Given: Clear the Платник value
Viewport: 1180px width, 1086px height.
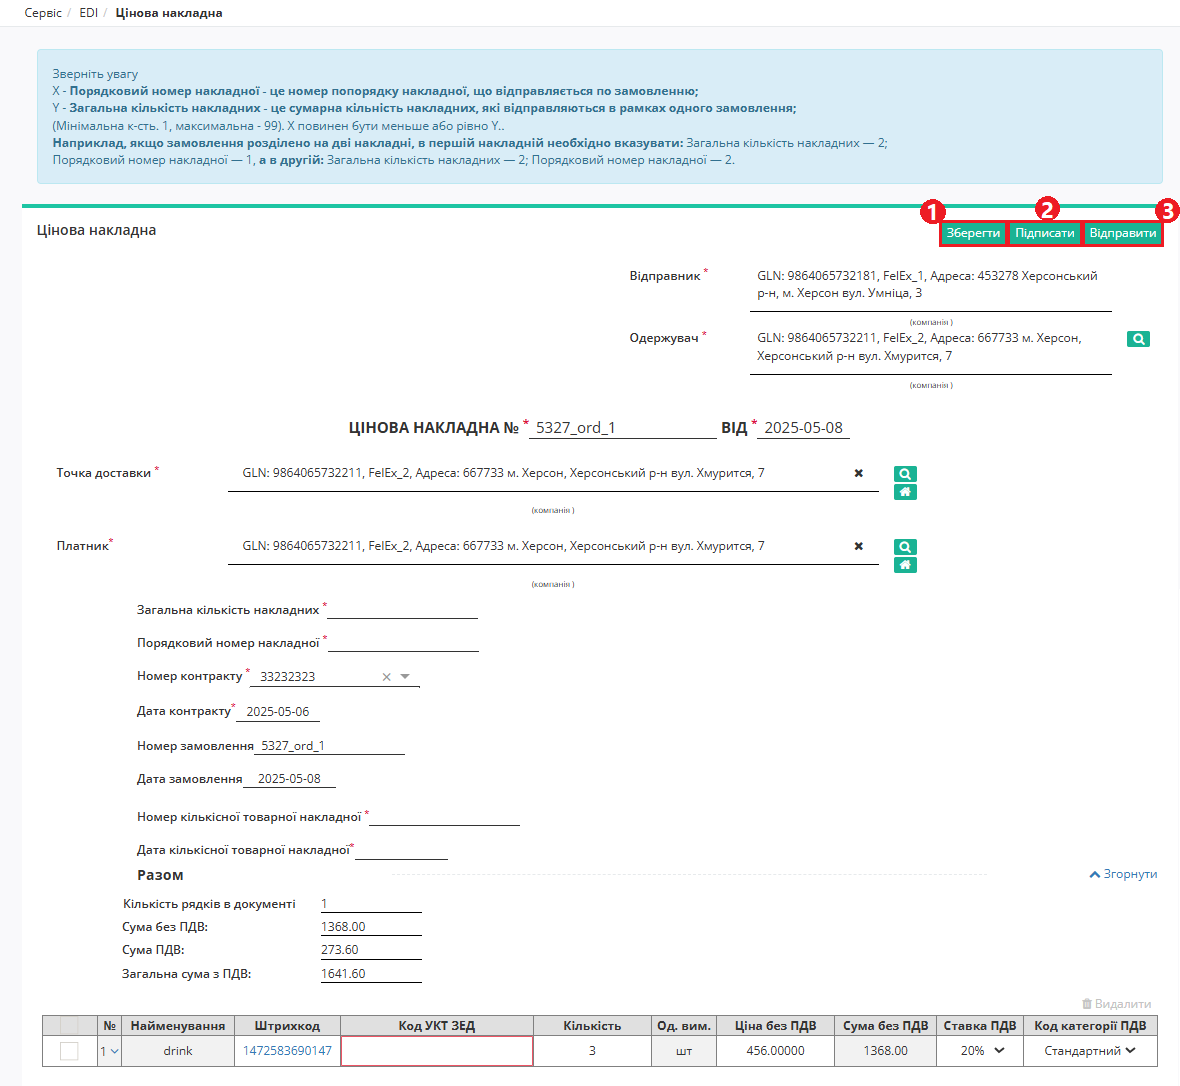Looking at the screenshot, I should (859, 546).
